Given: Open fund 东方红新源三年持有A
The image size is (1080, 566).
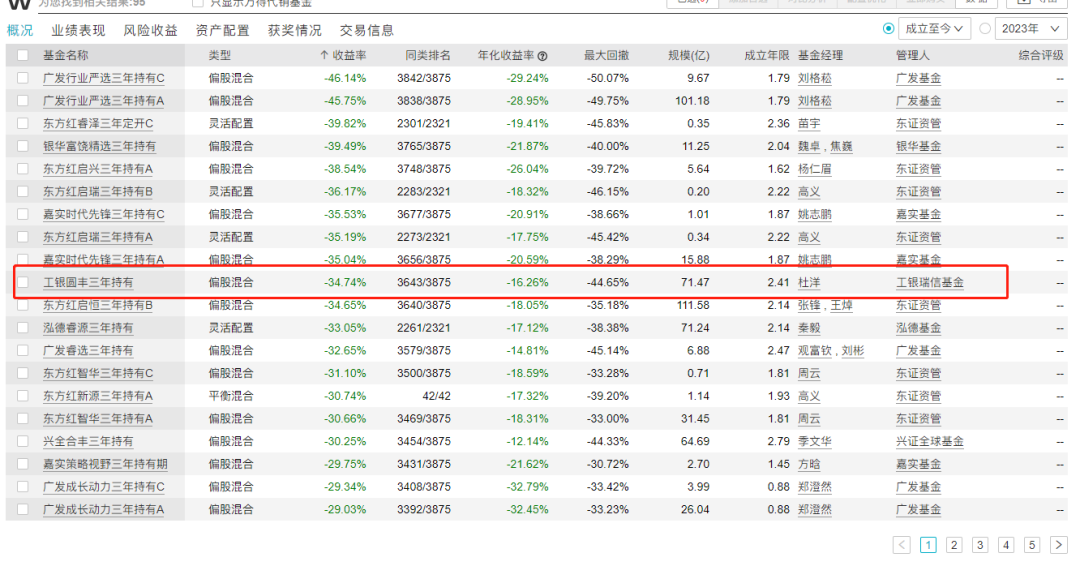Looking at the screenshot, I should pyautogui.click(x=98, y=396).
